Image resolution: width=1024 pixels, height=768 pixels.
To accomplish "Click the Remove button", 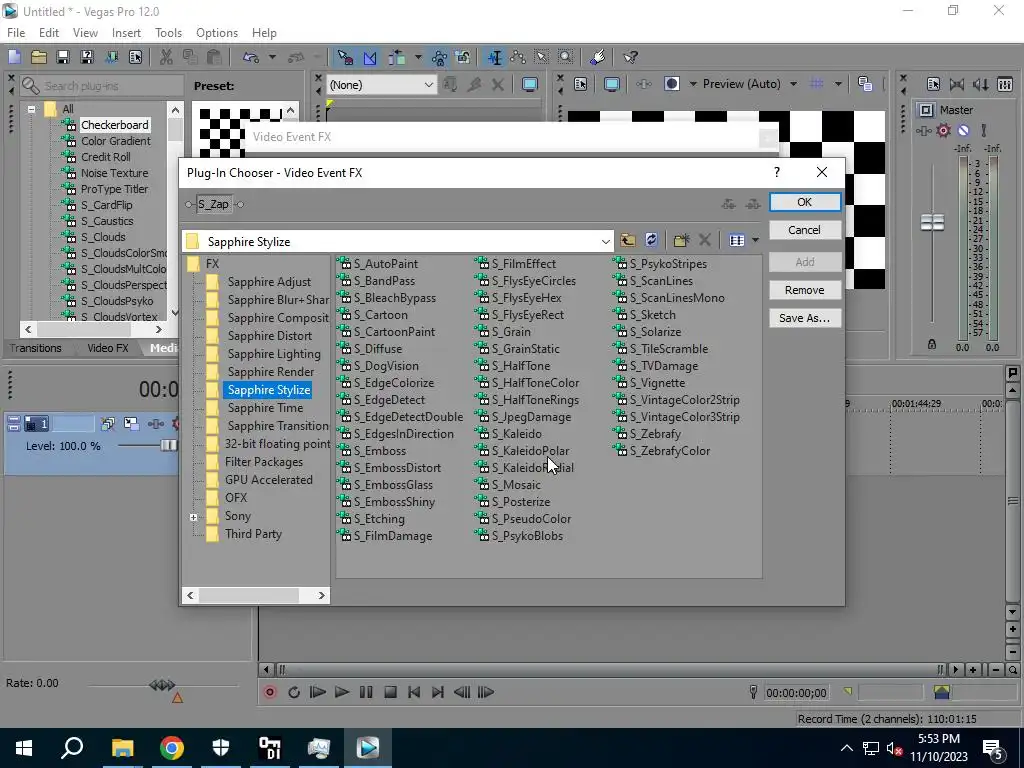I will tap(805, 290).
